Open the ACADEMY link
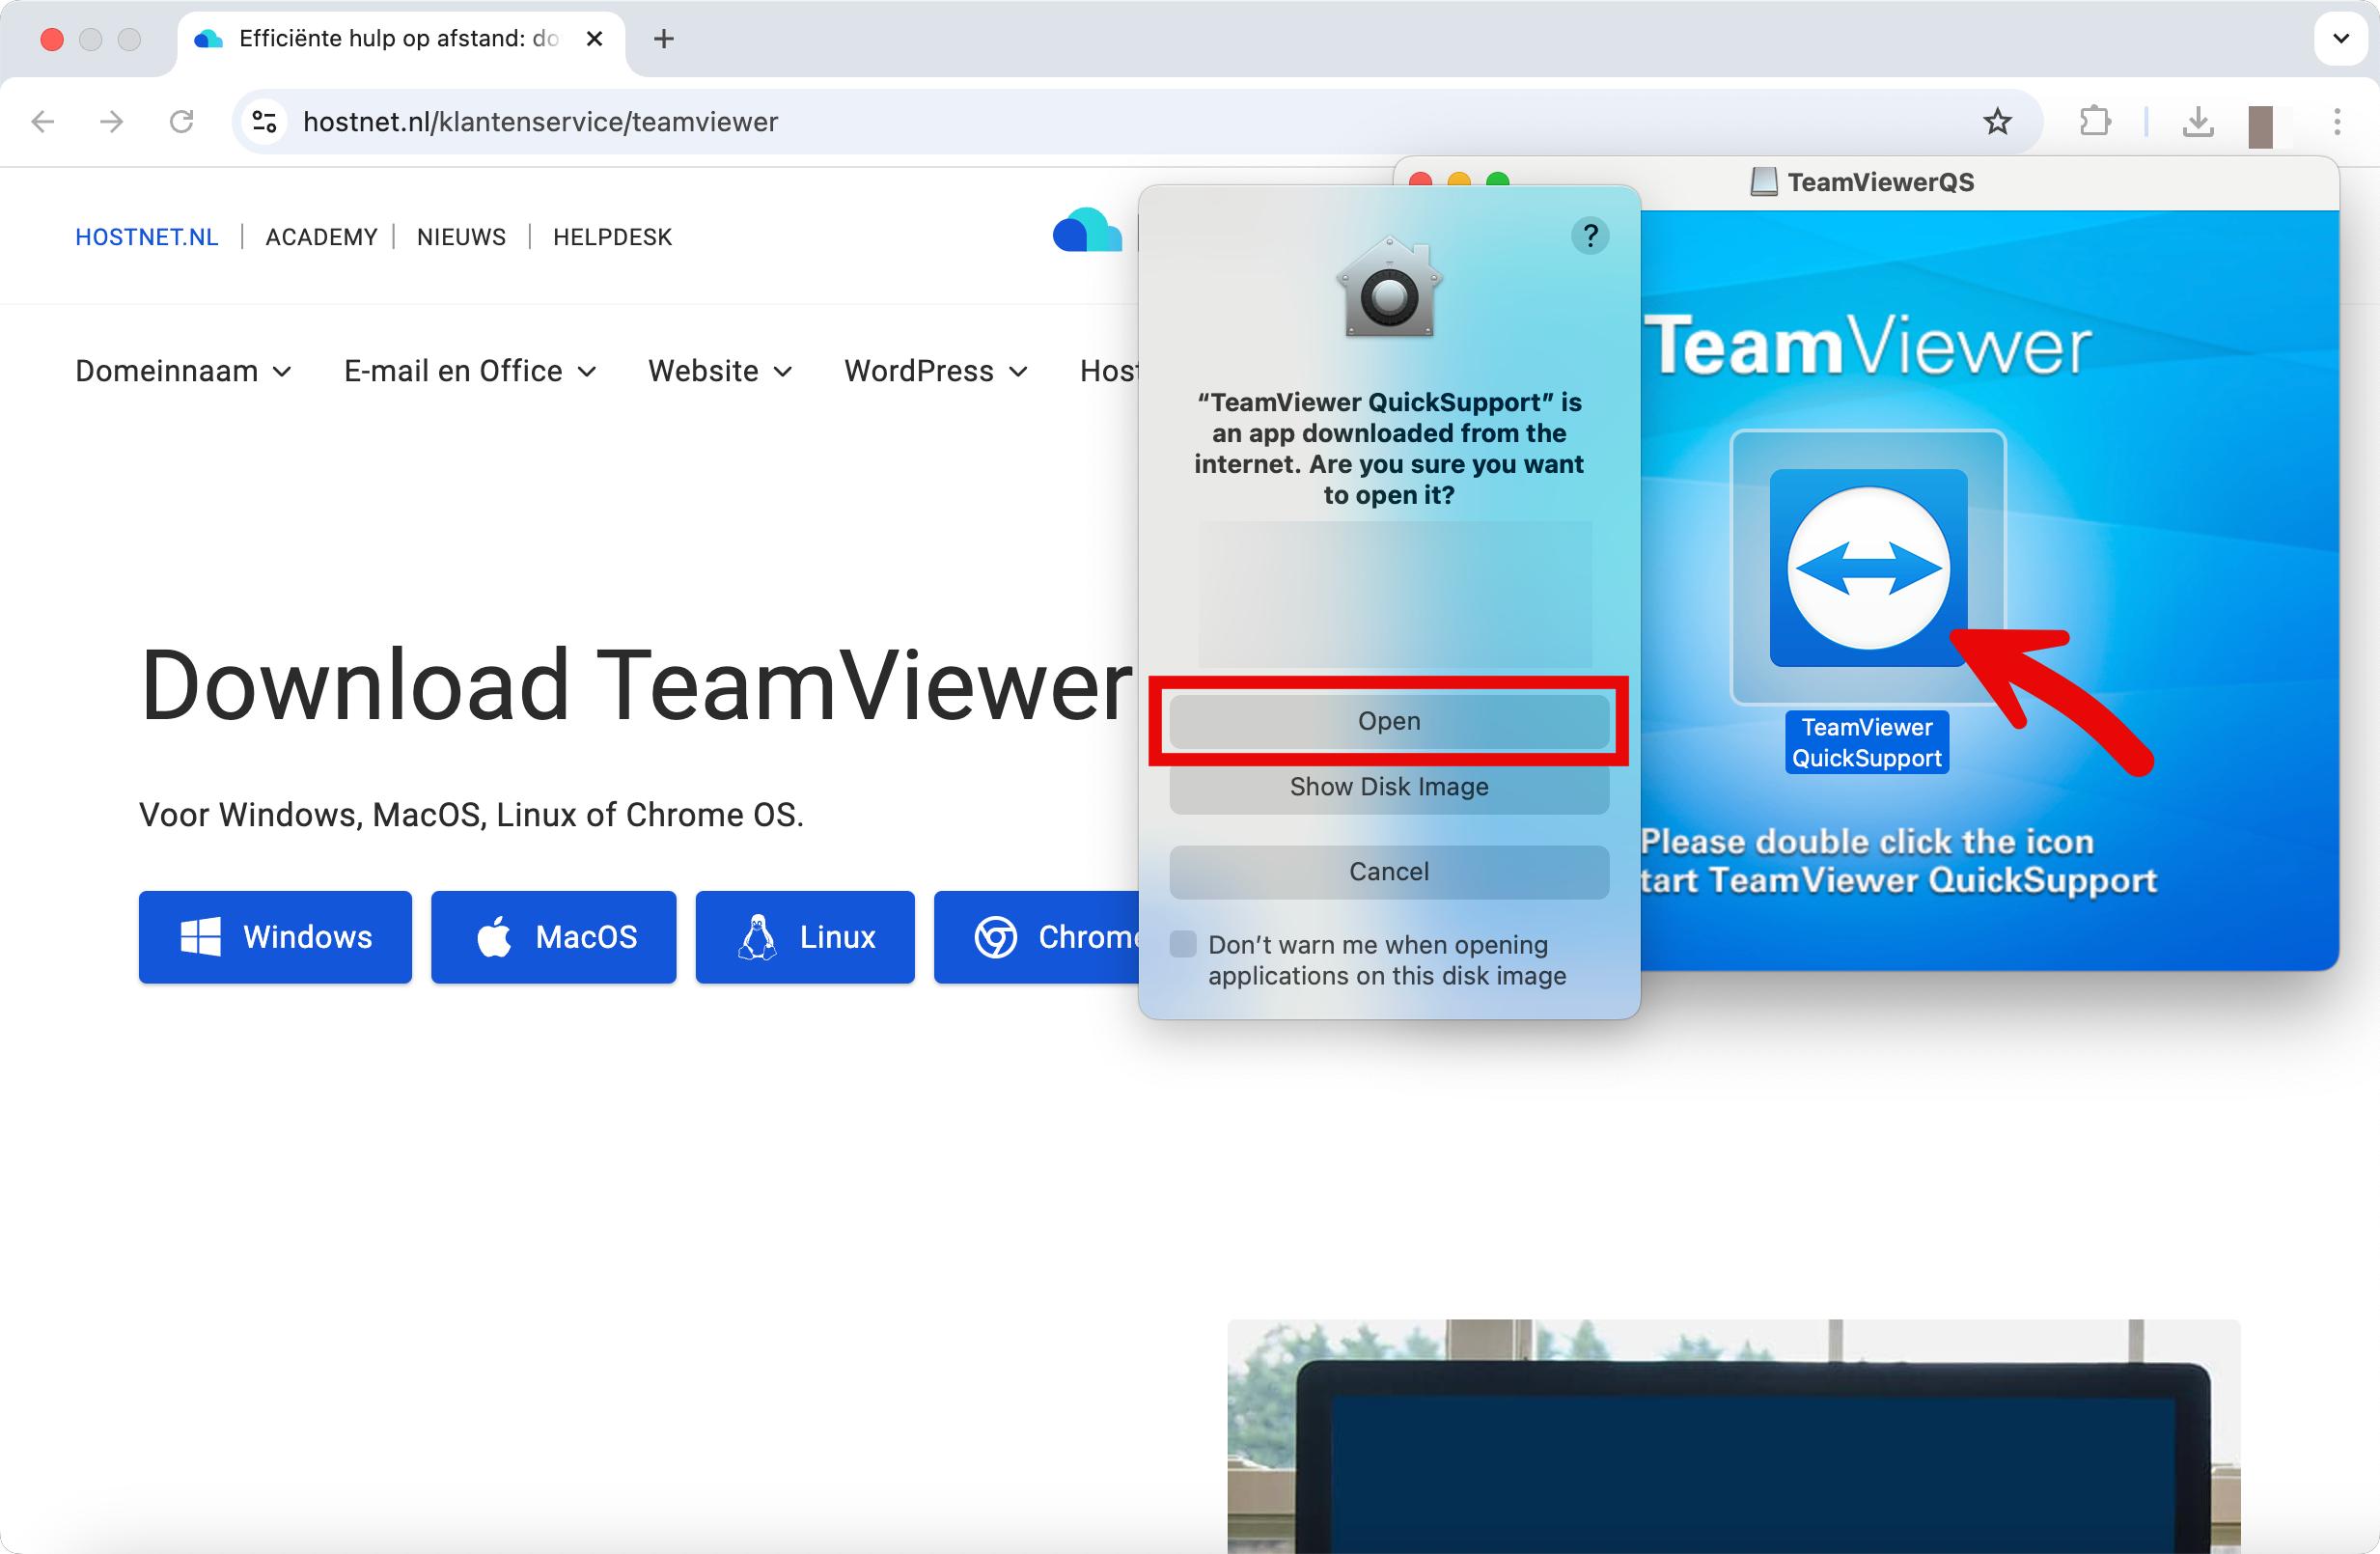This screenshot has height=1554, width=2380. pyautogui.click(x=321, y=237)
